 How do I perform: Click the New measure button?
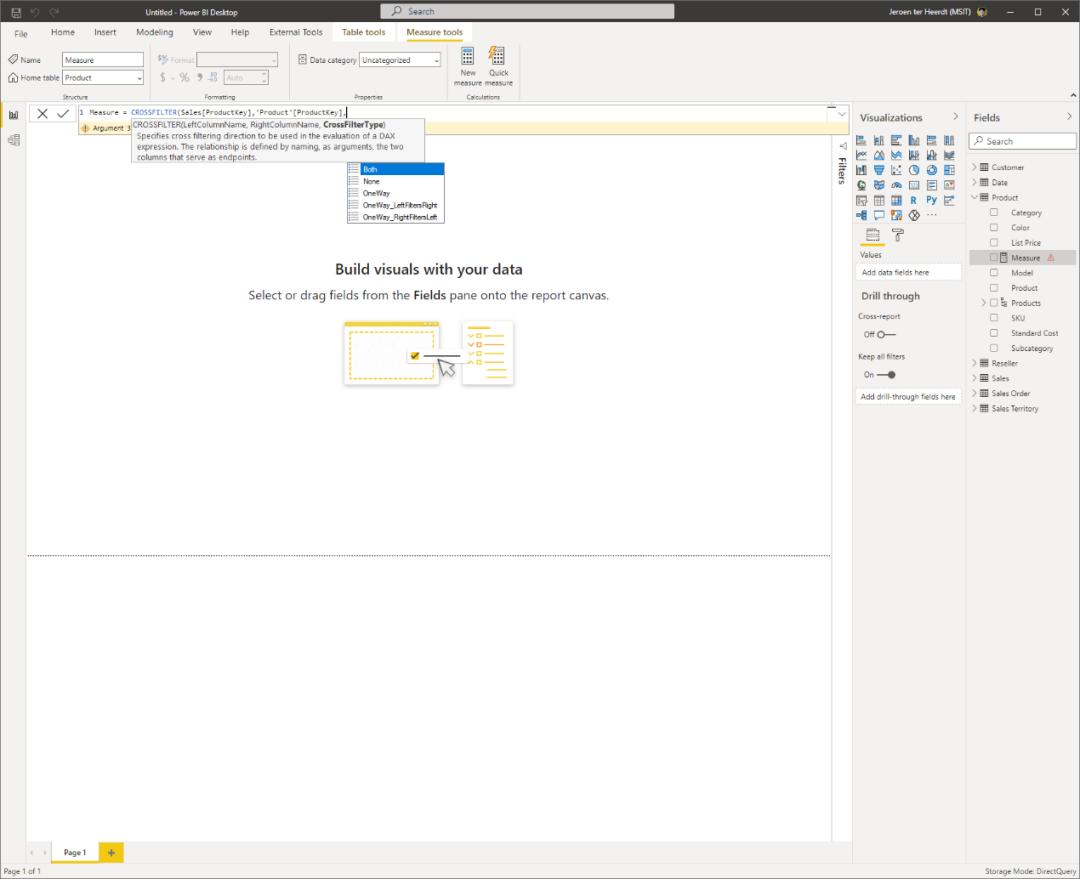click(x=467, y=65)
